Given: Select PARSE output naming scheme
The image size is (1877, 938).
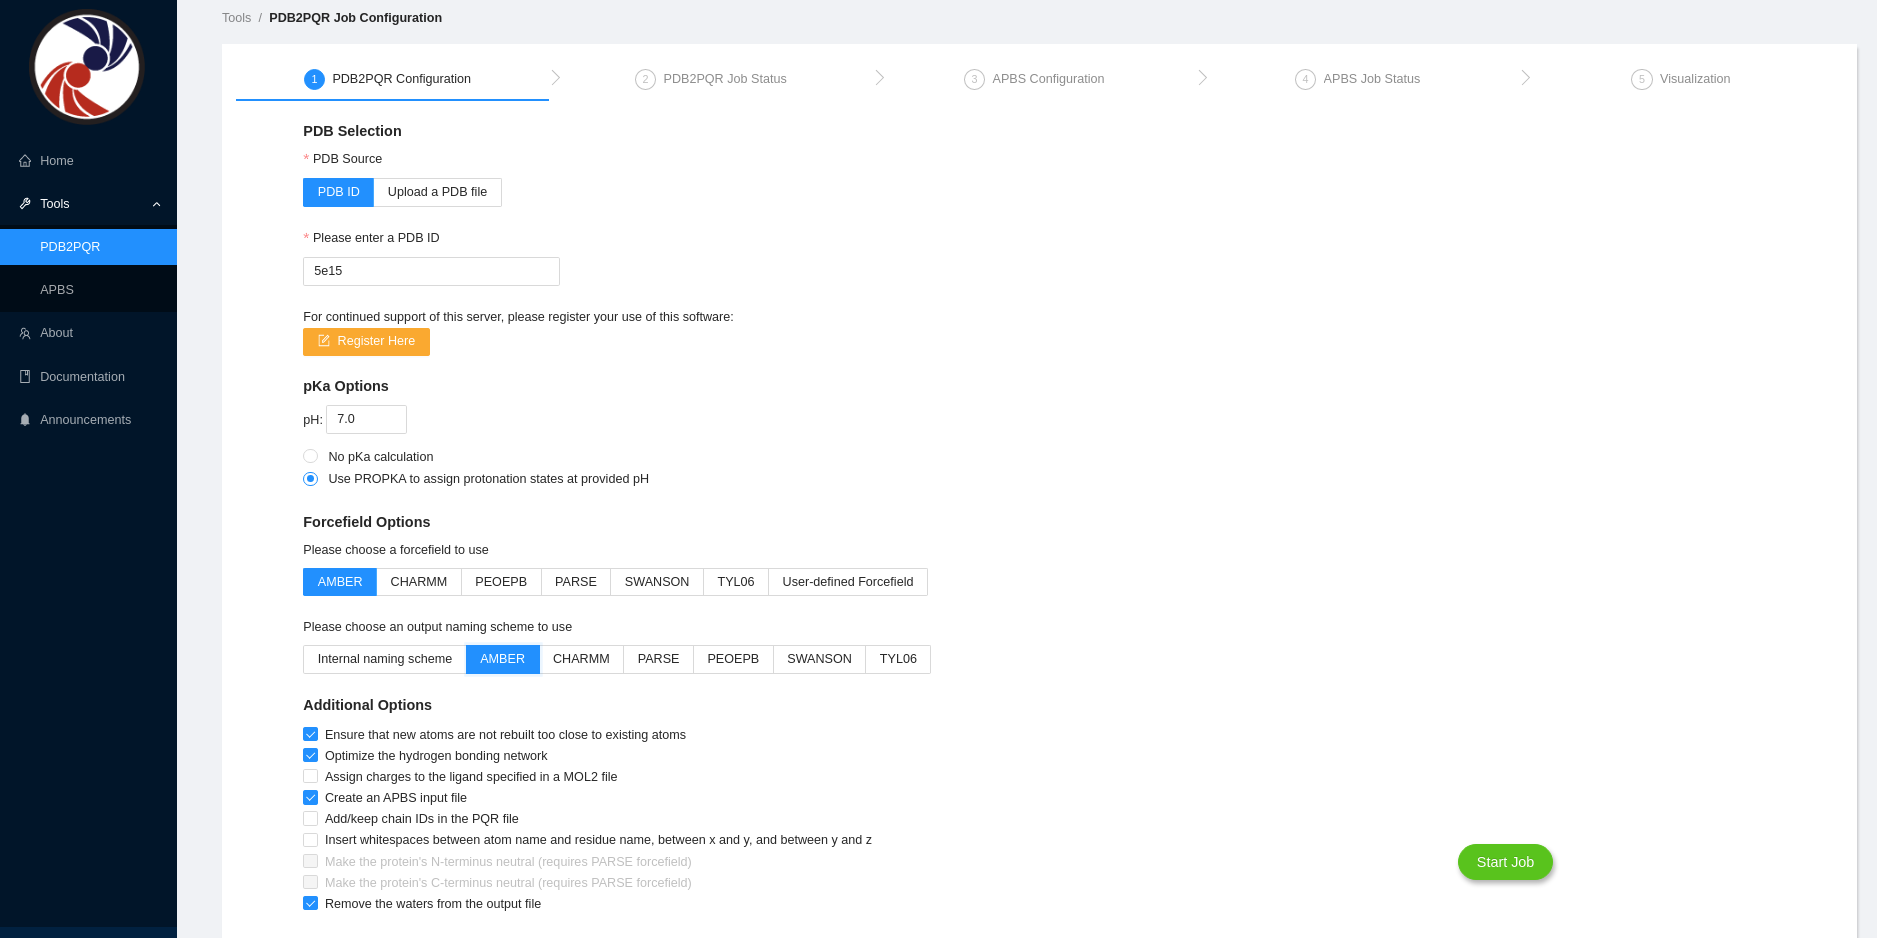Looking at the screenshot, I should tap(658, 659).
